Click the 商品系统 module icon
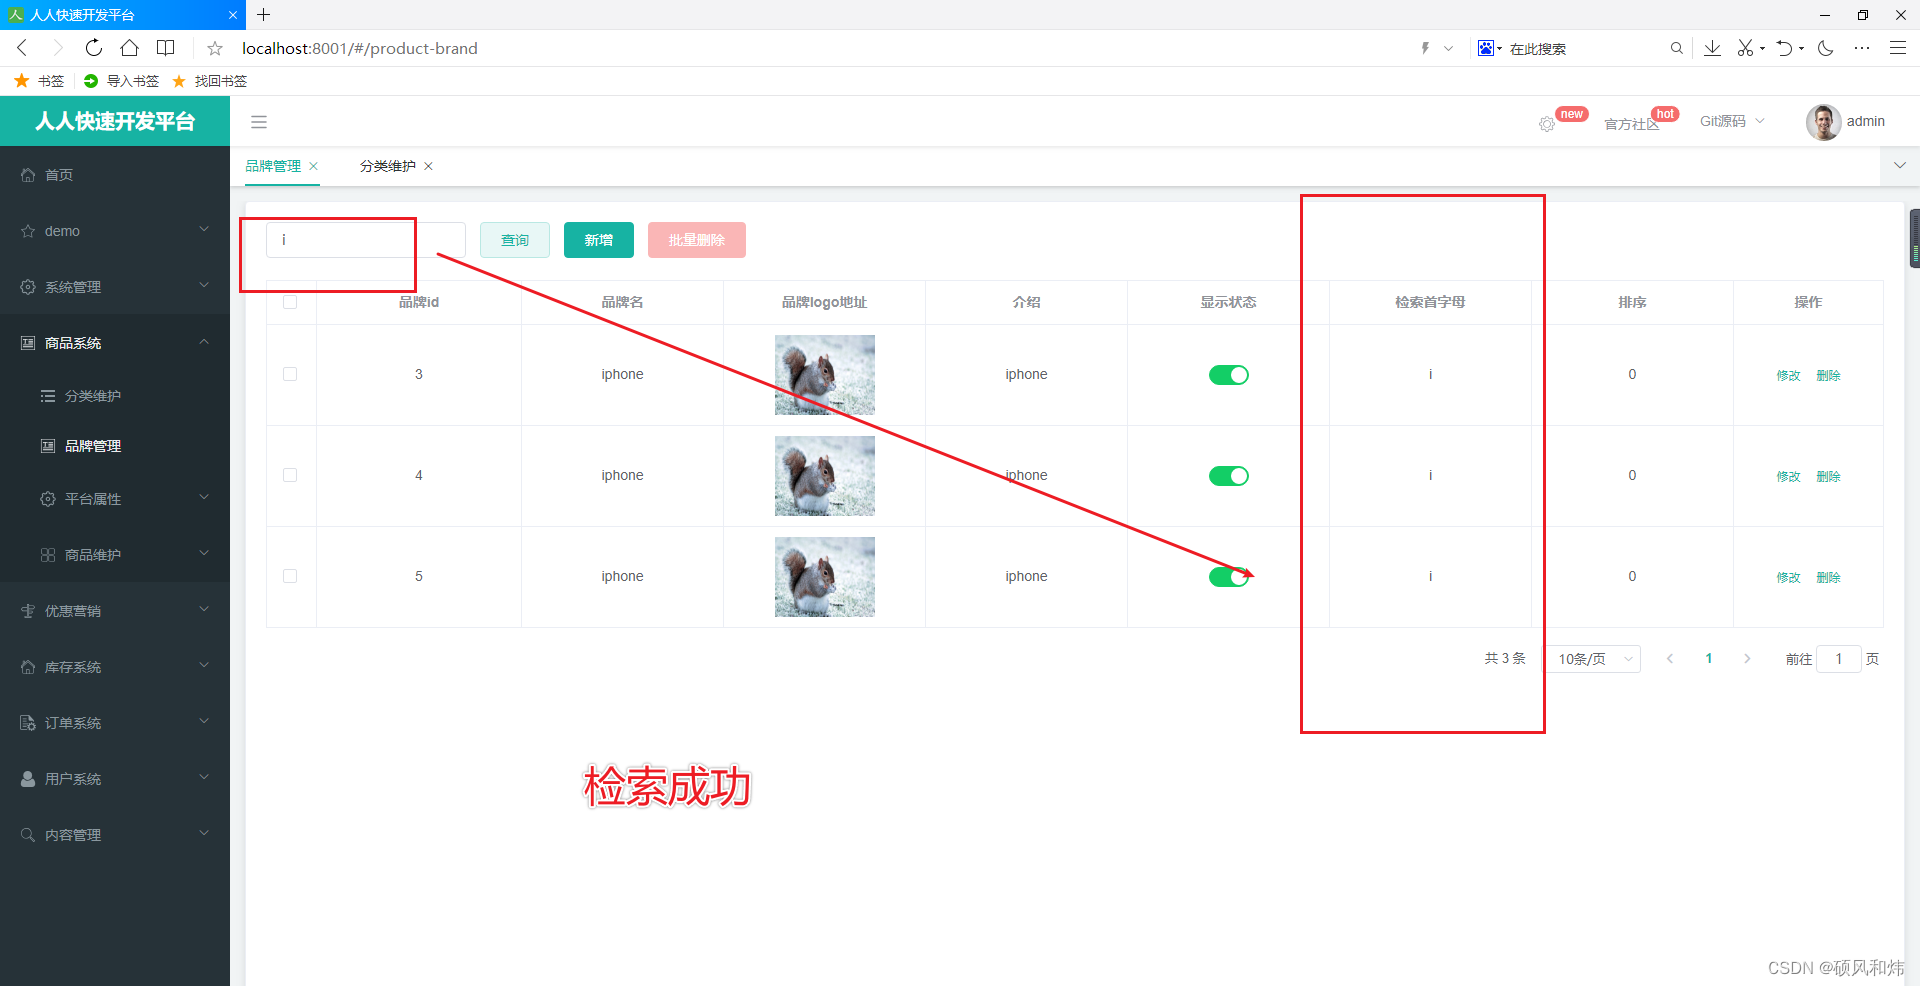Image resolution: width=1920 pixels, height=986 pixels. [27, 342]
